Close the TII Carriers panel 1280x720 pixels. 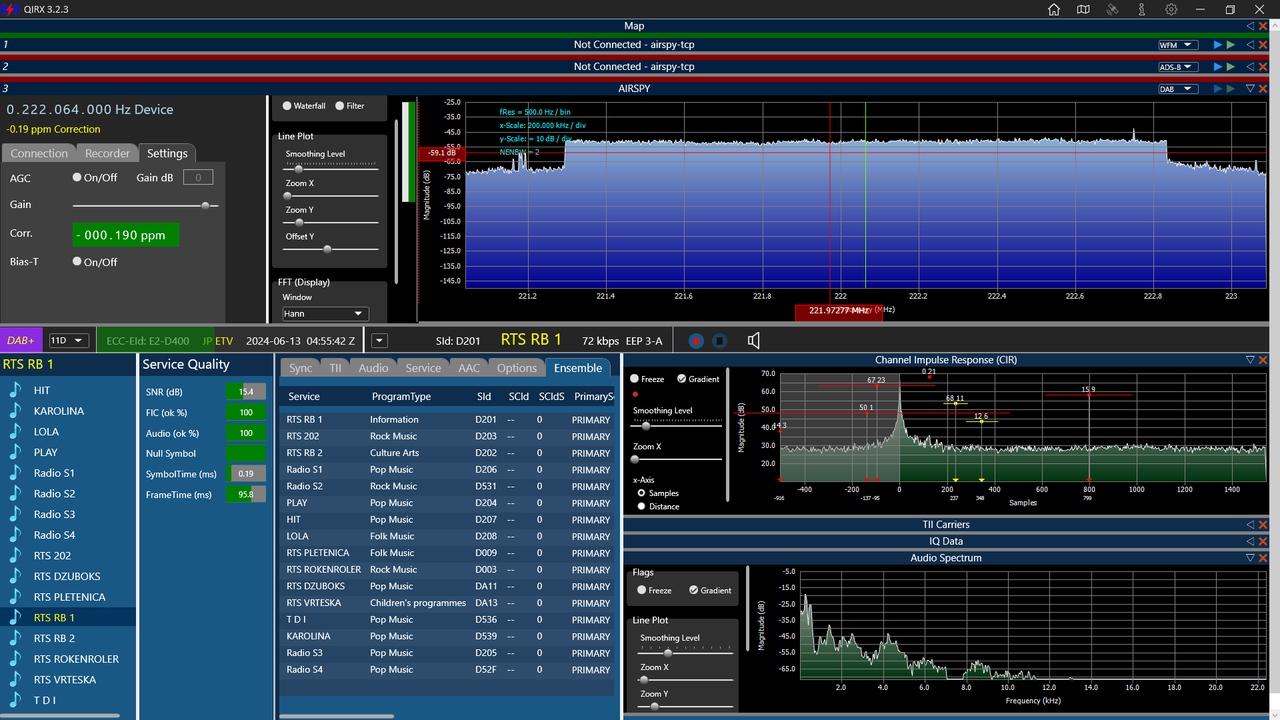(1263, 525)
